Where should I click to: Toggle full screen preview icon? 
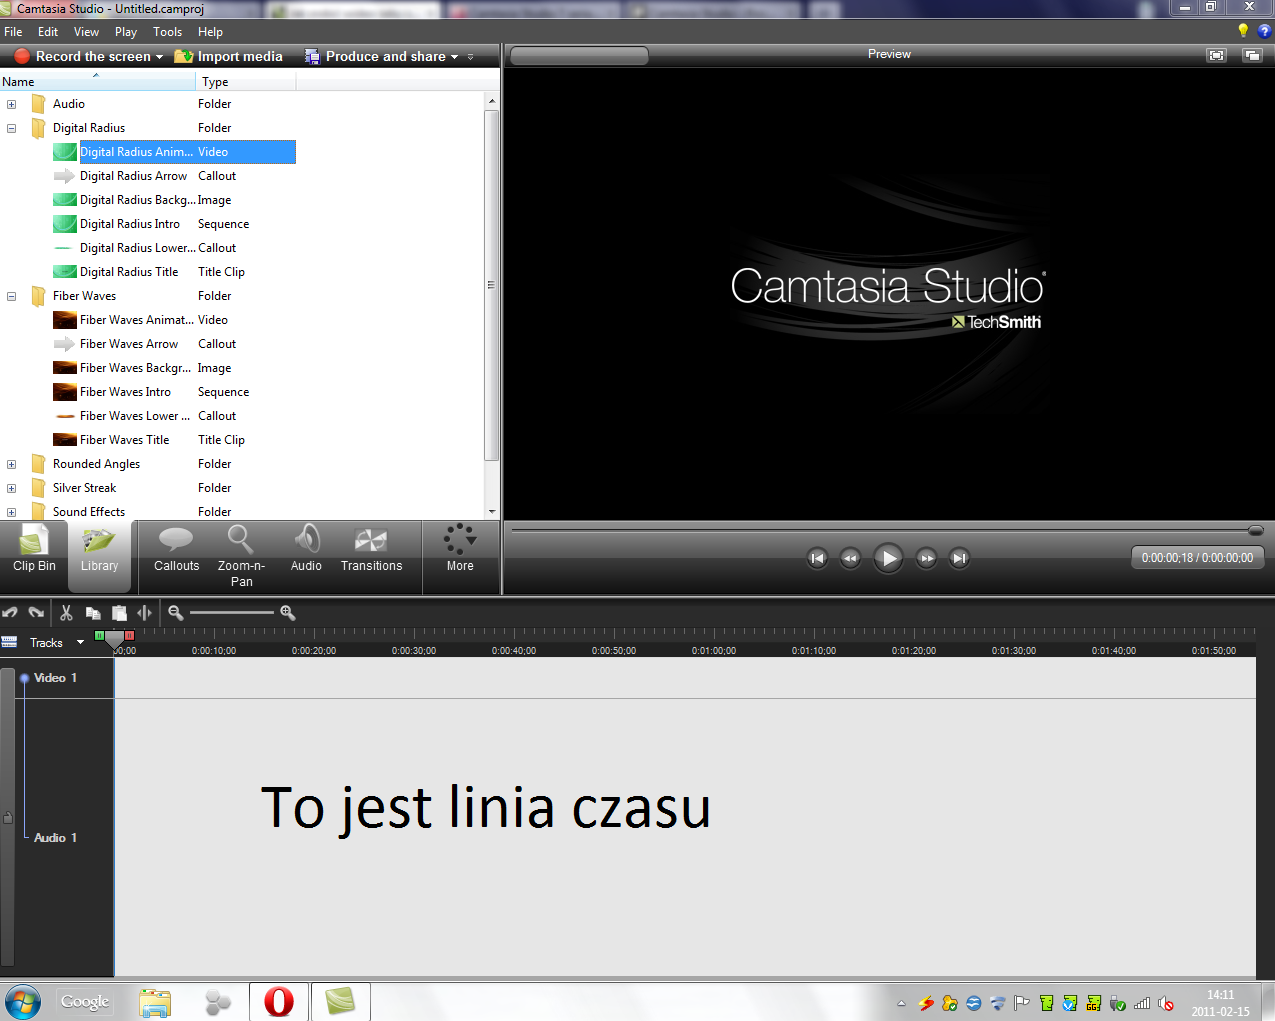1216,55
